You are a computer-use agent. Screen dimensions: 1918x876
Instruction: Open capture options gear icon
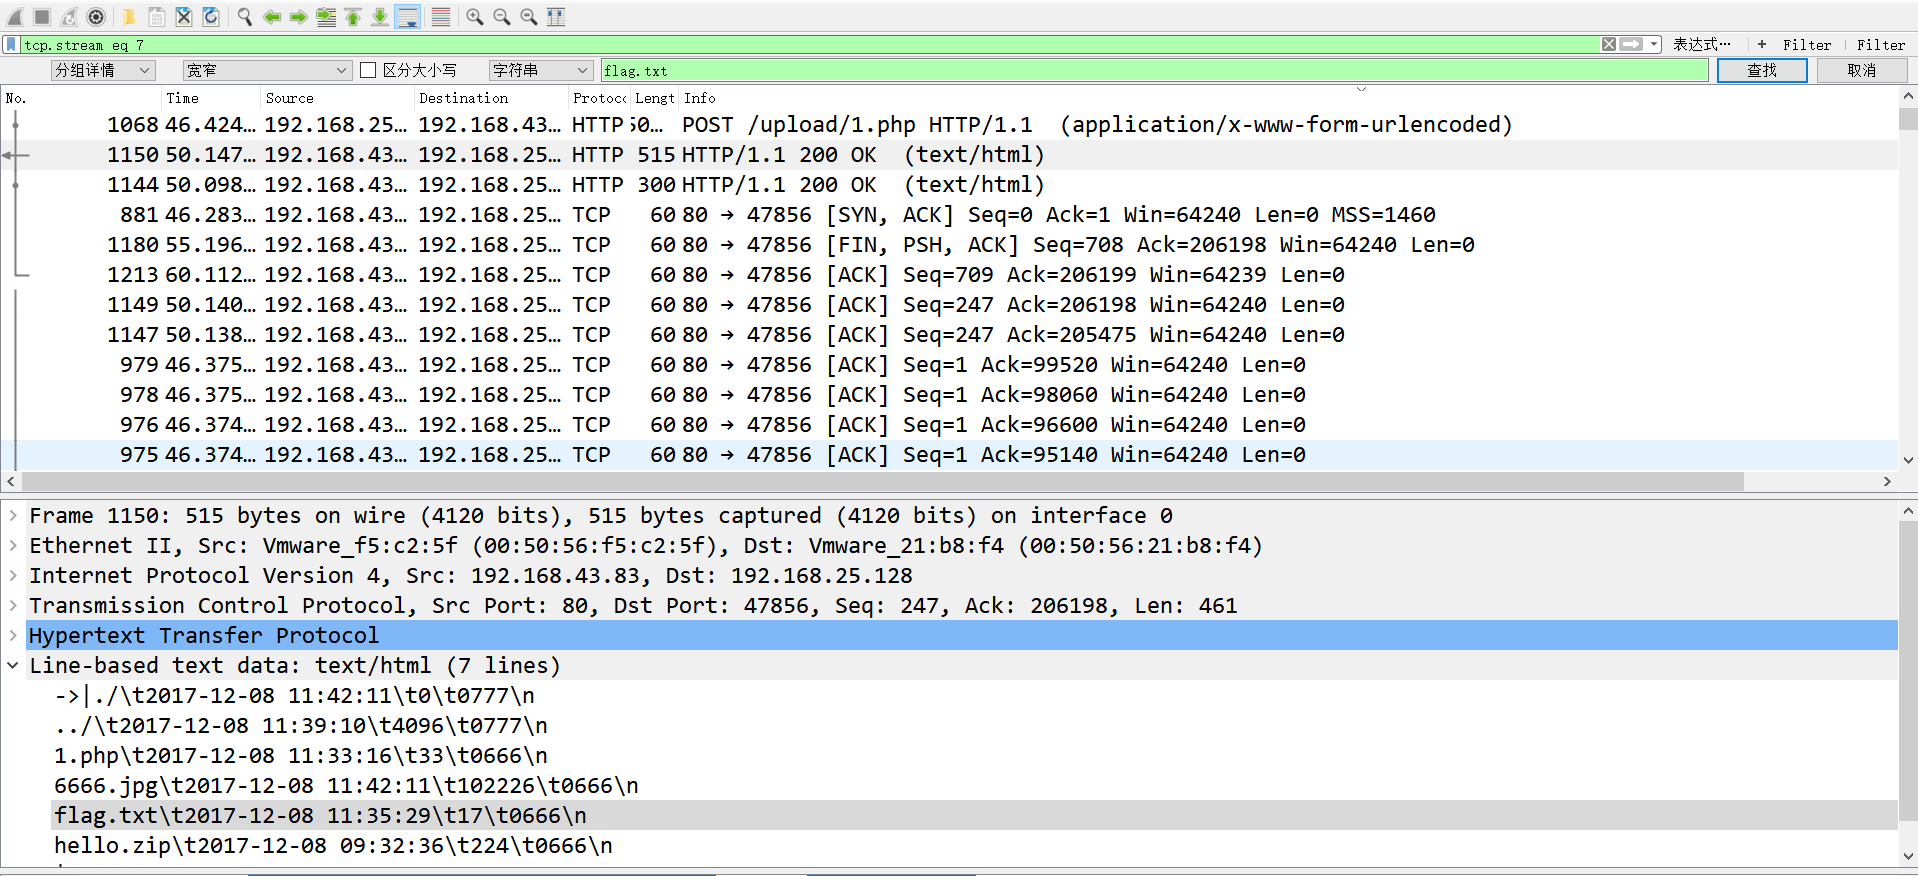coord(96,17)
